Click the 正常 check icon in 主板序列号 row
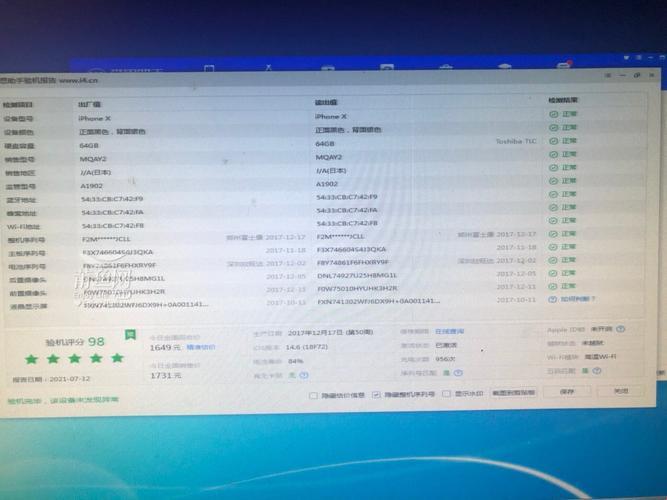 (553, 247)
